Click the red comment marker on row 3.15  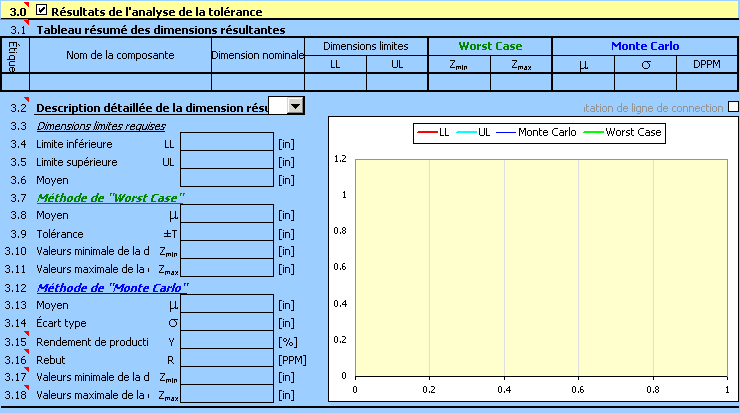[x=26, y=334]
